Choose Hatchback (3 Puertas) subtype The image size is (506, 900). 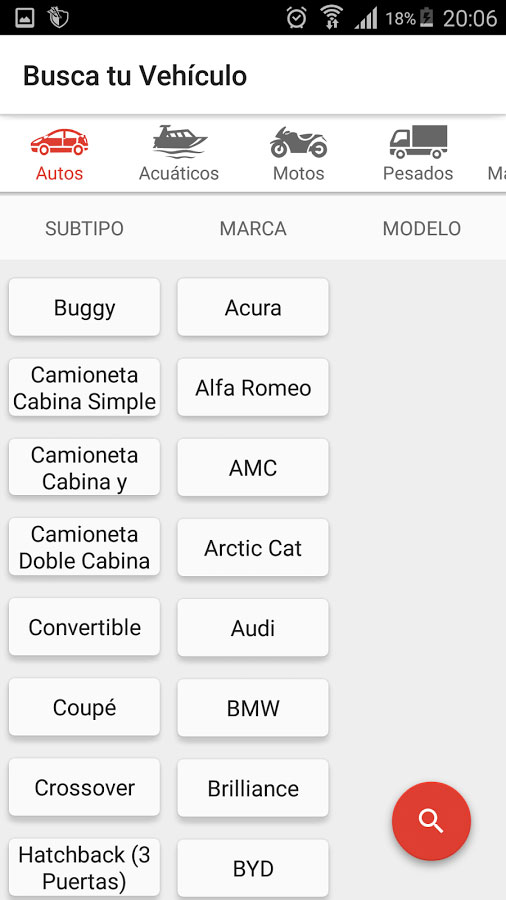84,868
